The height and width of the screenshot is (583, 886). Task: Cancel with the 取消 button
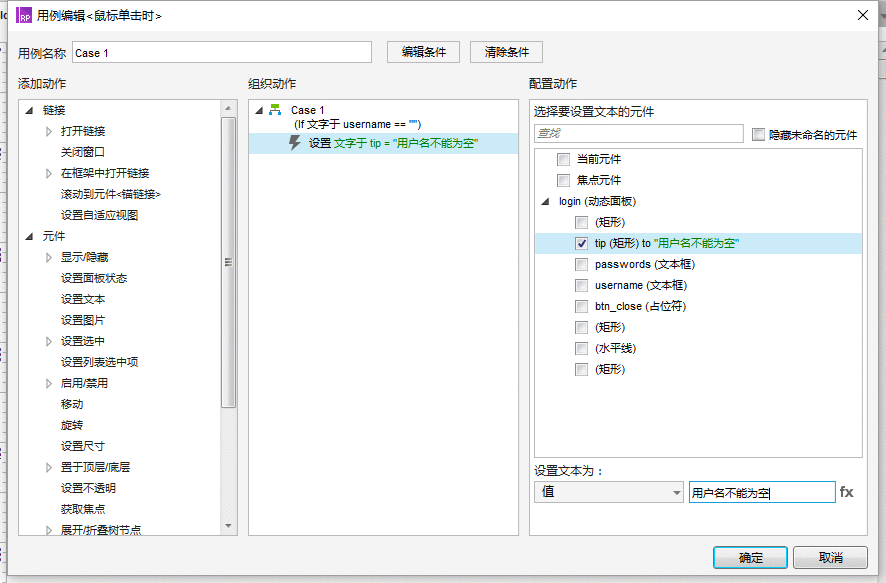tap(830, 558)
